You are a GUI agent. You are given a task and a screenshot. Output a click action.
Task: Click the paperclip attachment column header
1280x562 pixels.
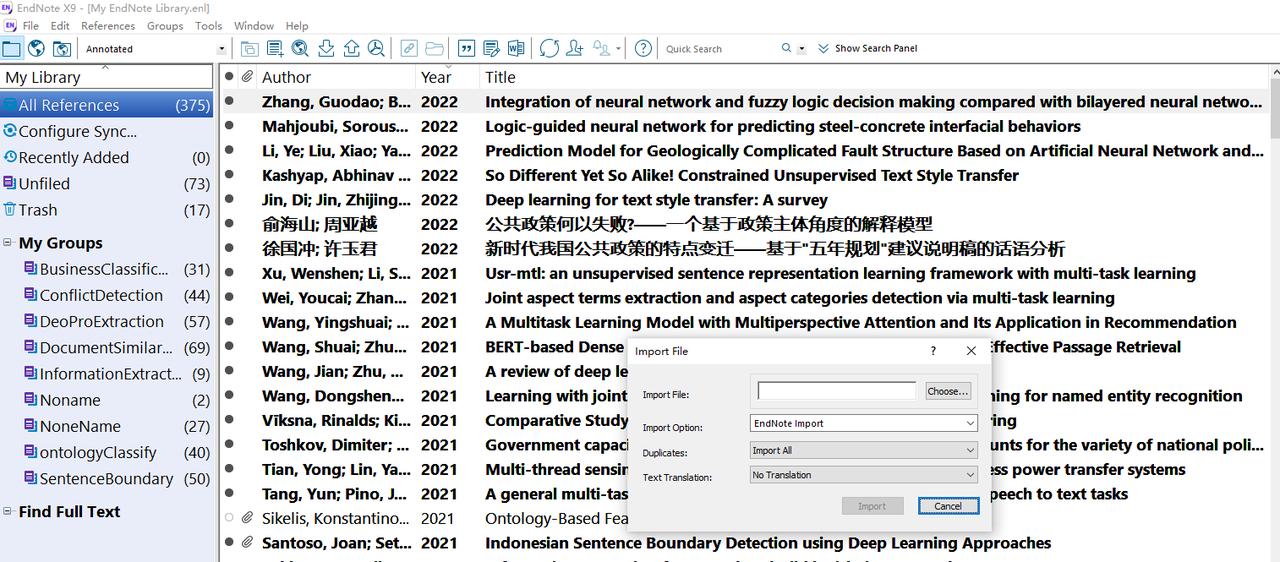coord(247,76)
